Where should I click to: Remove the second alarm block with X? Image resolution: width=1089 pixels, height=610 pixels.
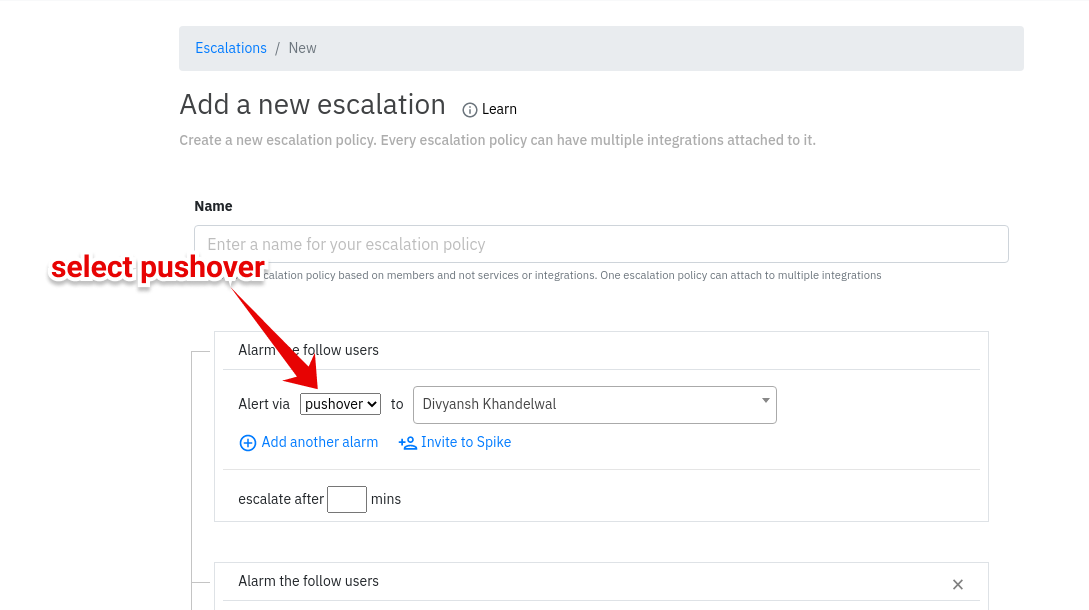tap(957, 584)
